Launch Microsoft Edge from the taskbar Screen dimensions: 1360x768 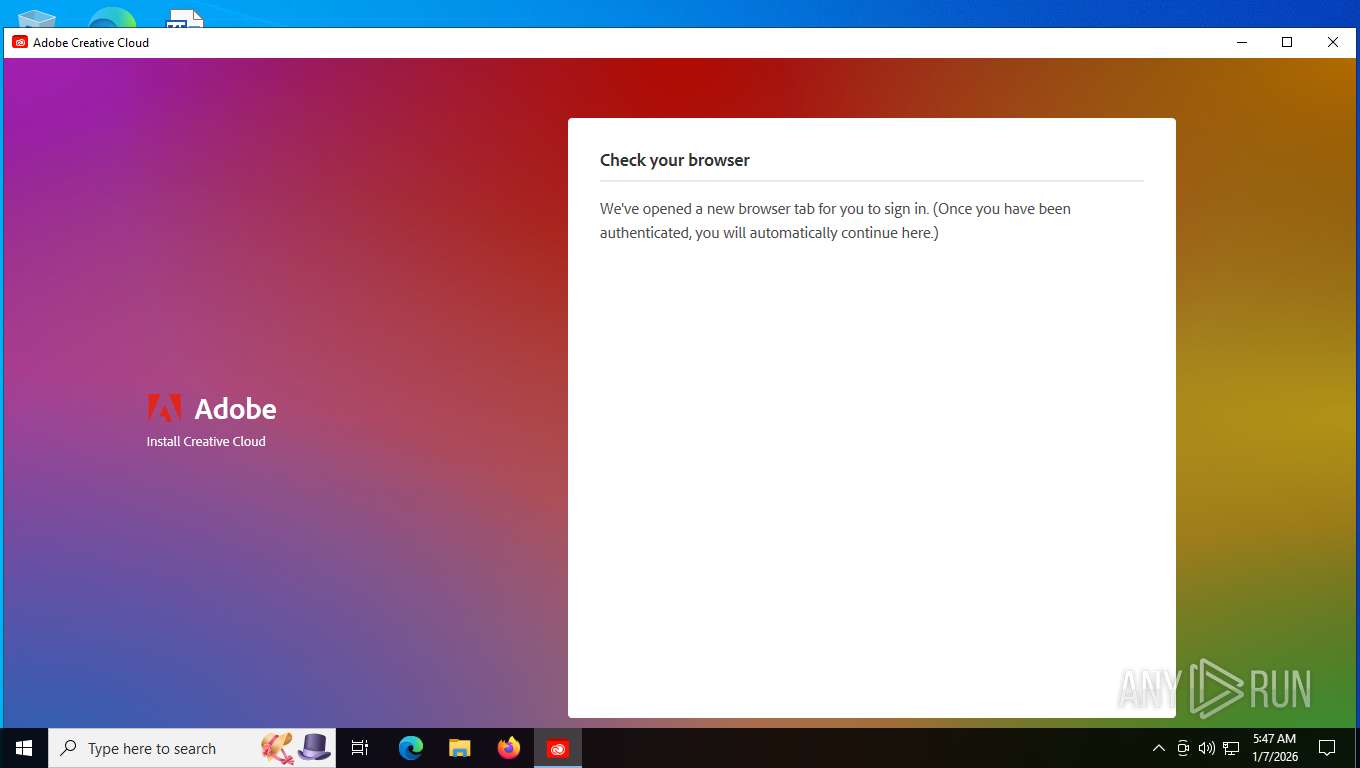pos(411,748)
